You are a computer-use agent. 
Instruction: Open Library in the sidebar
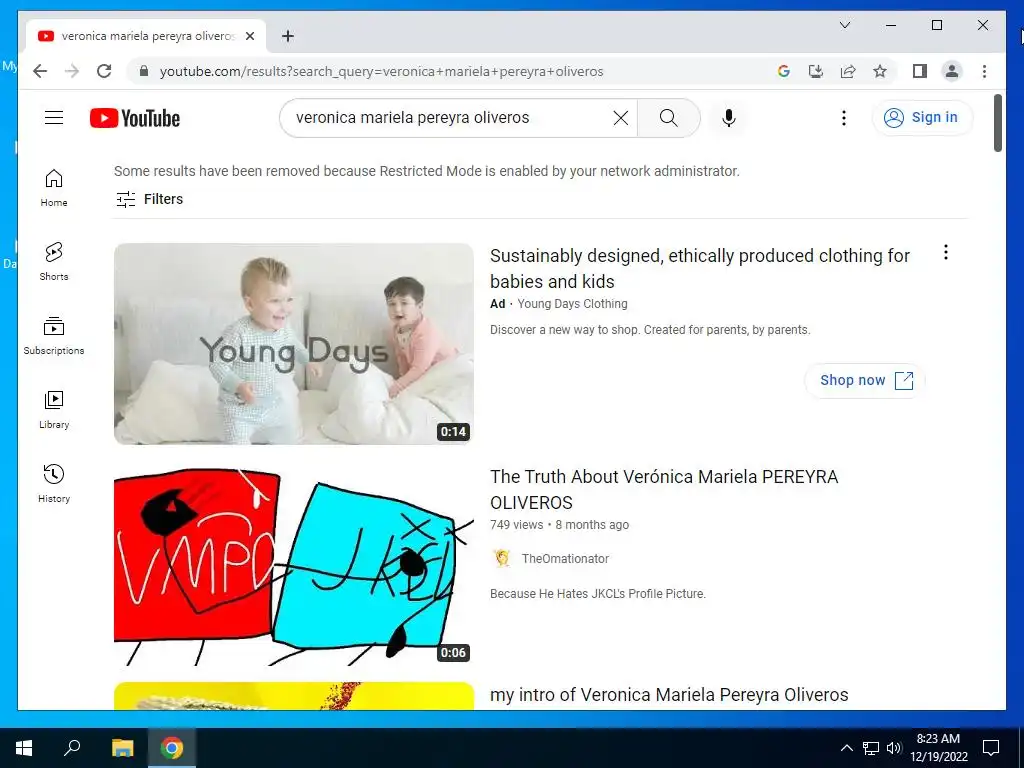[x=54, y=409]
